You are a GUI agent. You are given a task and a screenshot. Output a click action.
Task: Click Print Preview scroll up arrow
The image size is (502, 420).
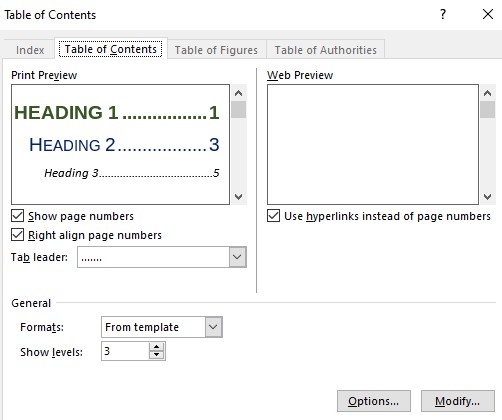tap(238, 93)
